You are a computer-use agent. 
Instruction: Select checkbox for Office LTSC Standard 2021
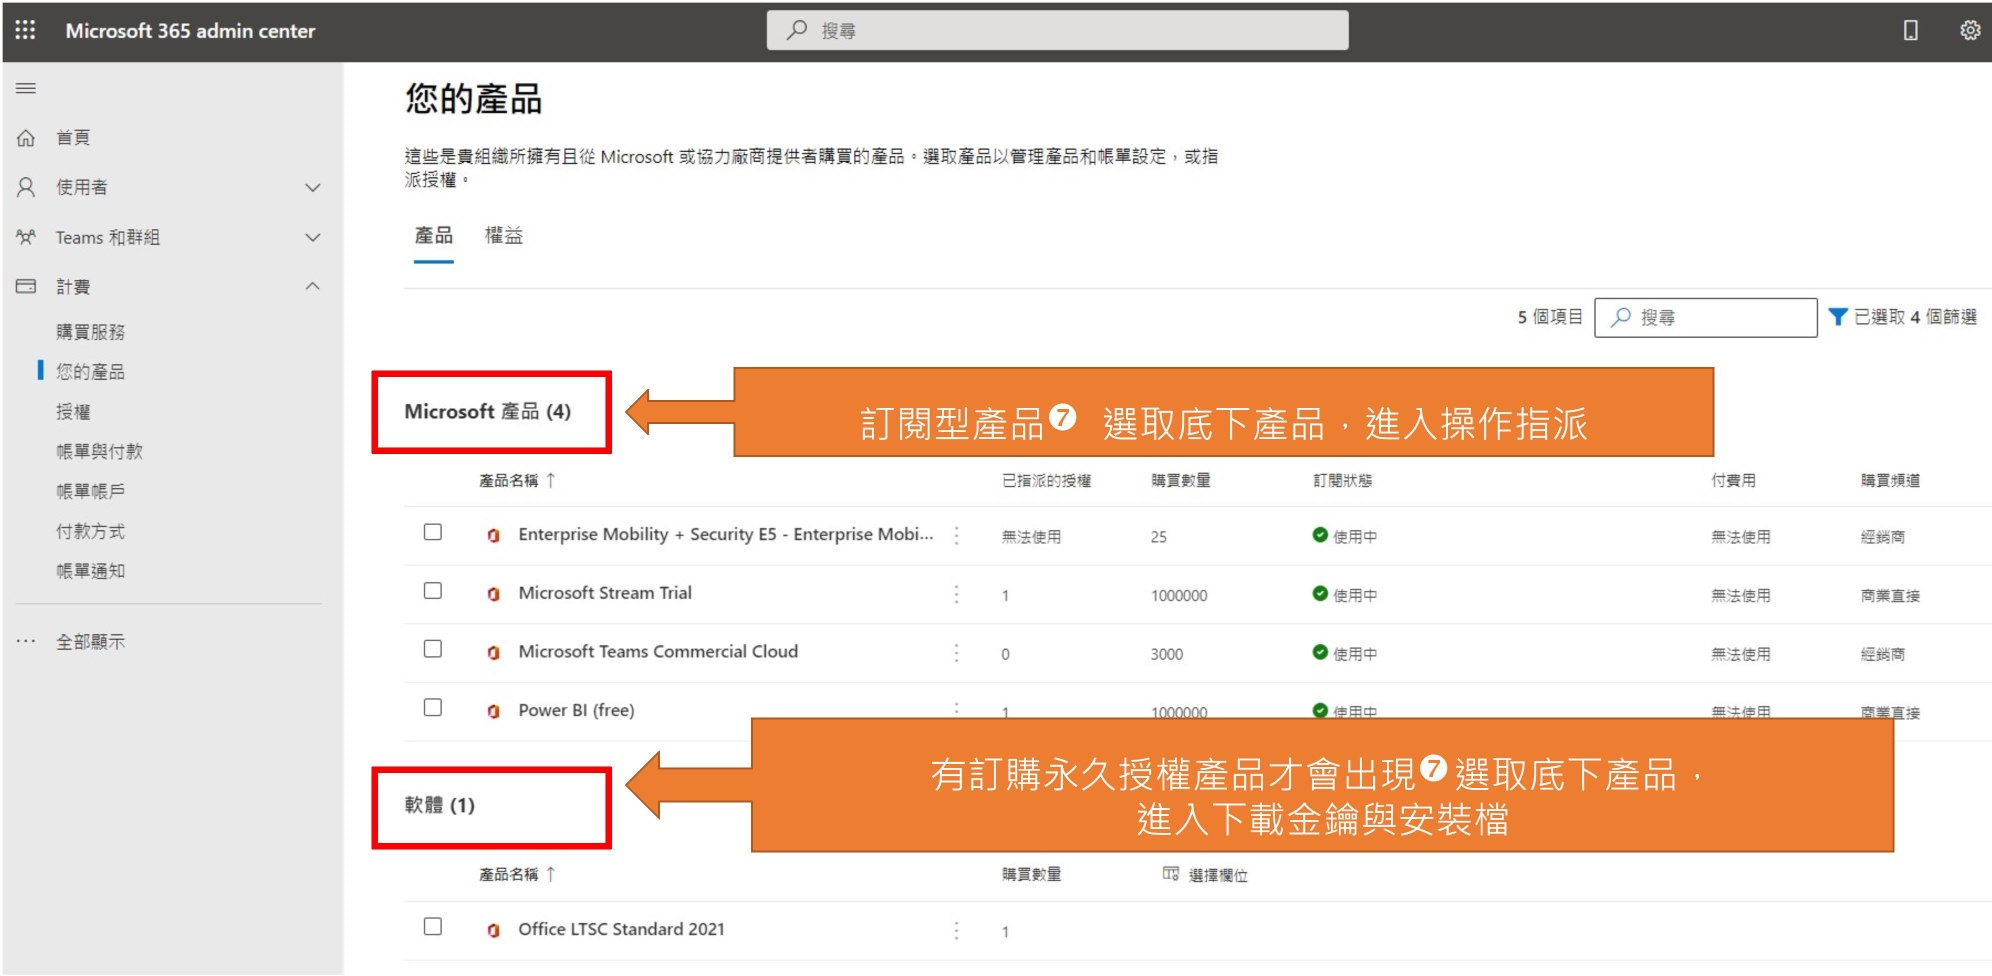click(x=433, y=926)
